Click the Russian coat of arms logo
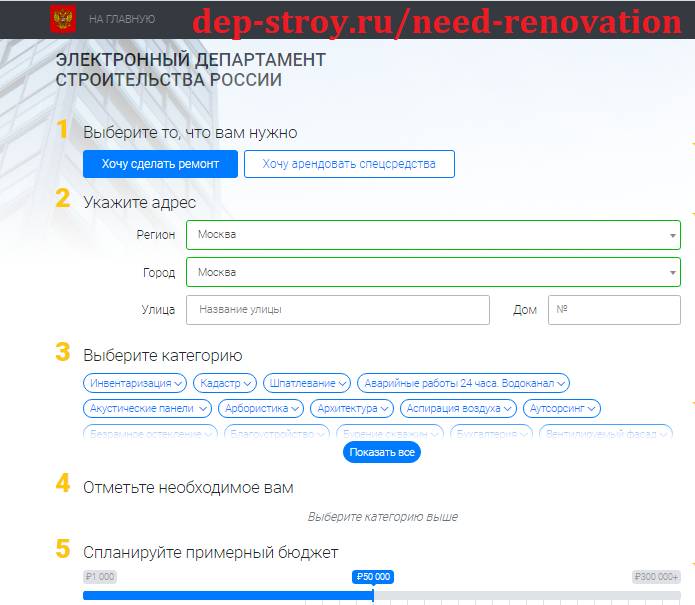 point(62,19)
